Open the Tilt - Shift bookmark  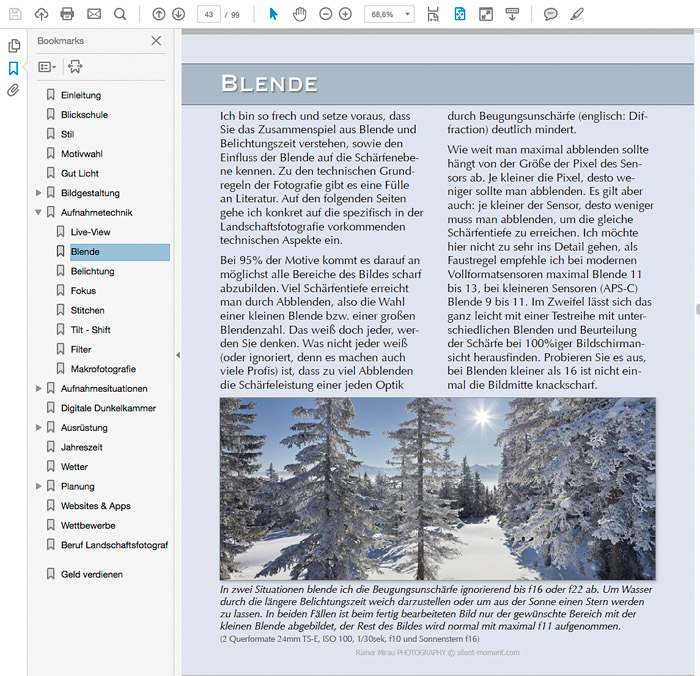91,330
